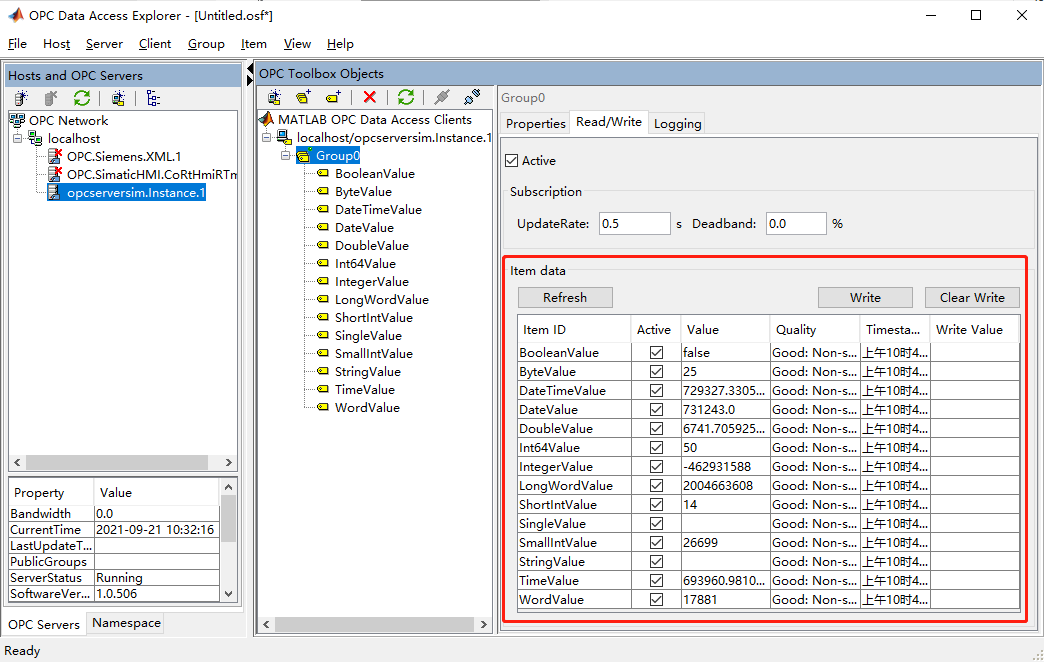Refresh the OPC Network hosts list

point(82,98)
